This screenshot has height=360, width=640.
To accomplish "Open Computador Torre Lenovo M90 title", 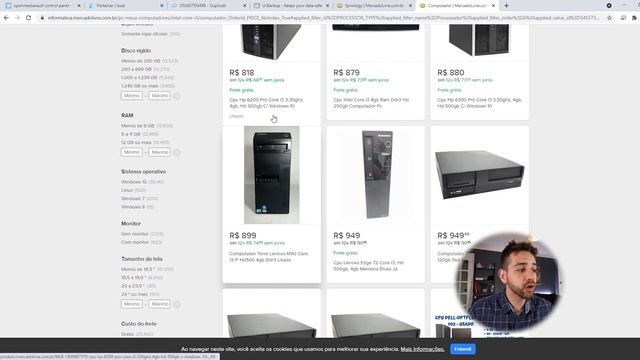I will tap(269, 257).
